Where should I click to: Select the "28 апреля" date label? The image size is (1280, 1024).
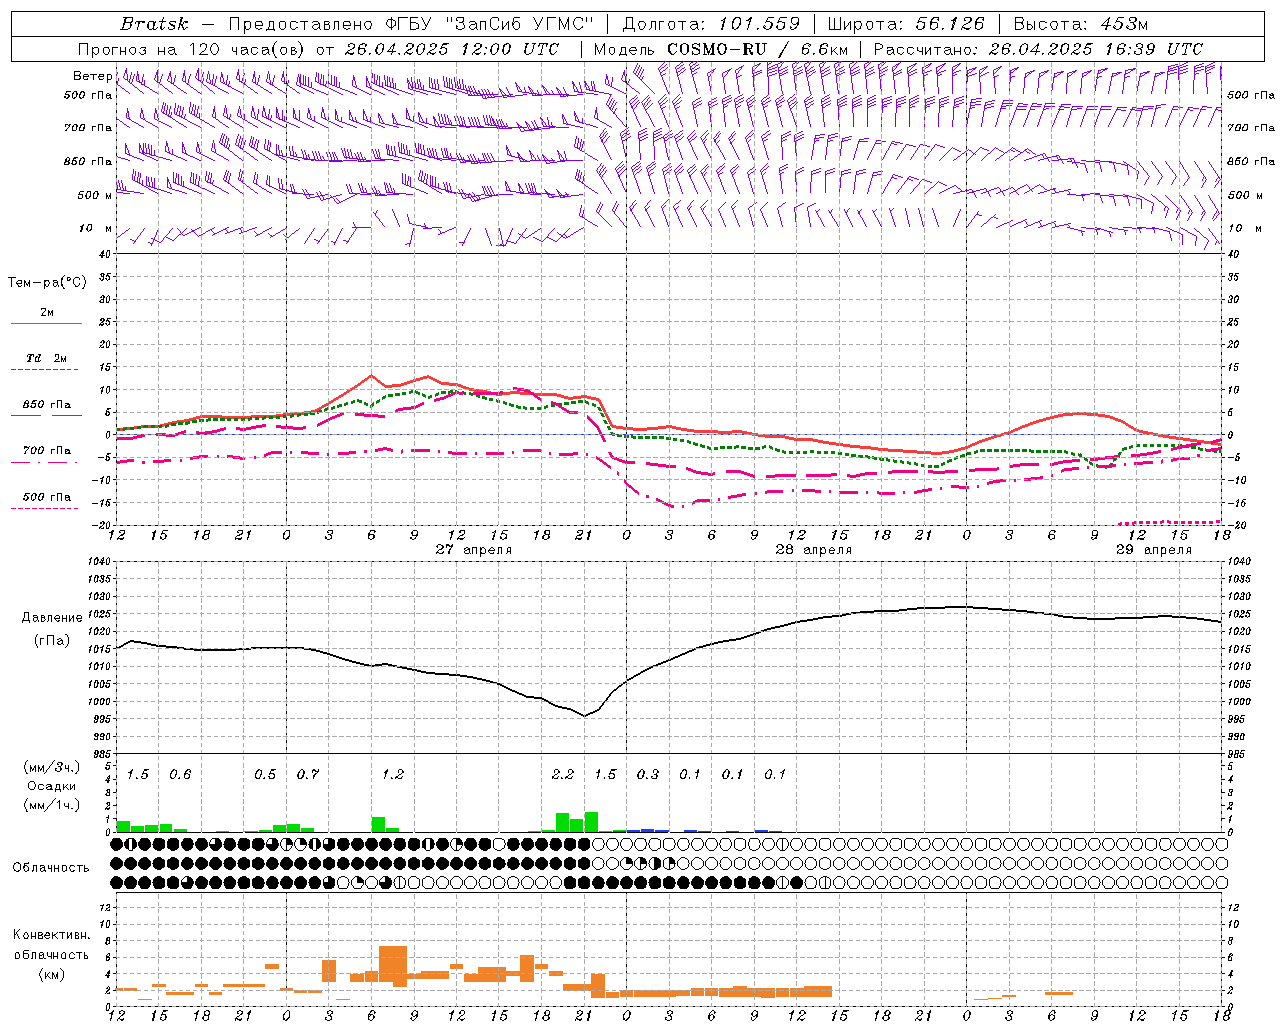[x=814, y=550]
